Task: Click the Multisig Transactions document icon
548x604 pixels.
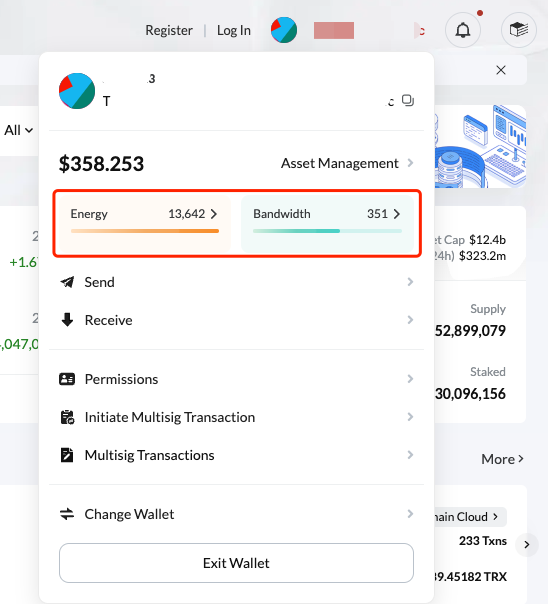Action: (67, 455)
